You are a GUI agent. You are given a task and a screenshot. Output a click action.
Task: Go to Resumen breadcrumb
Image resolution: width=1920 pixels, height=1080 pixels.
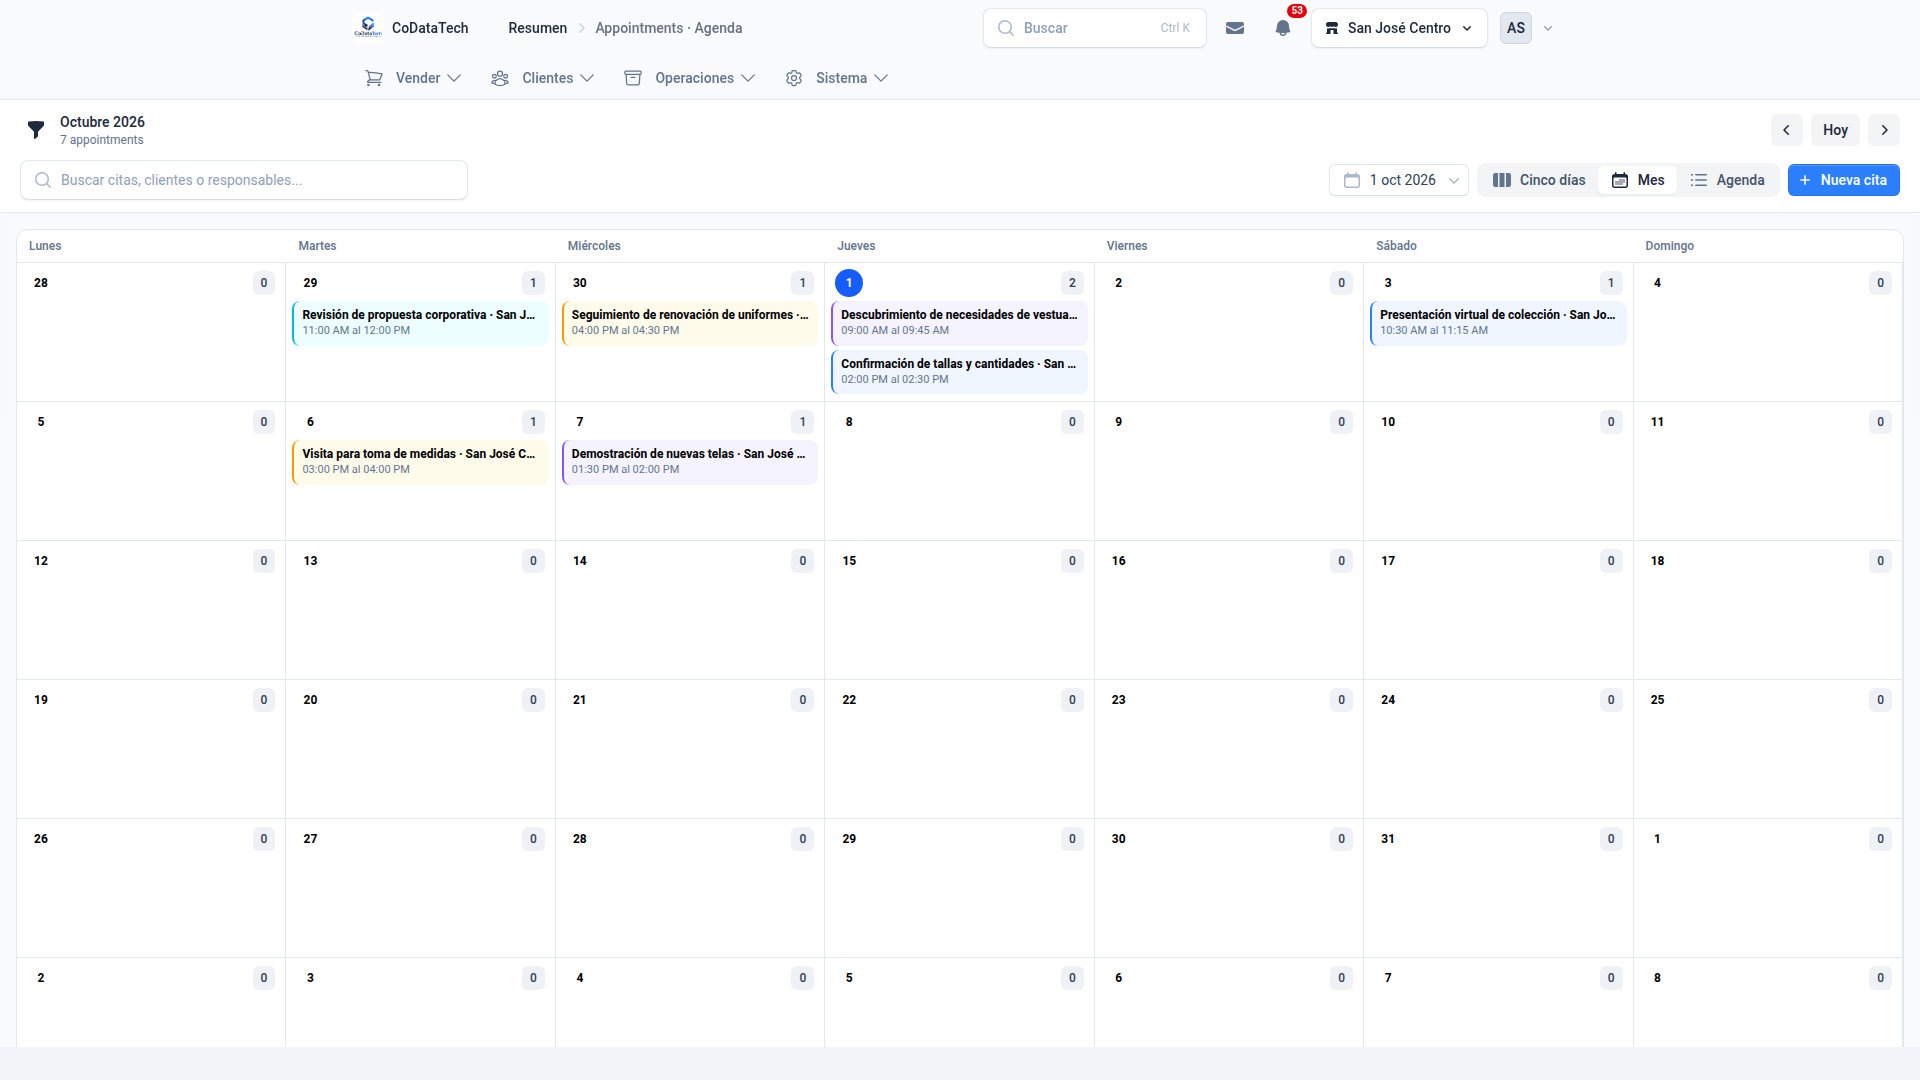tap(537, 28)
